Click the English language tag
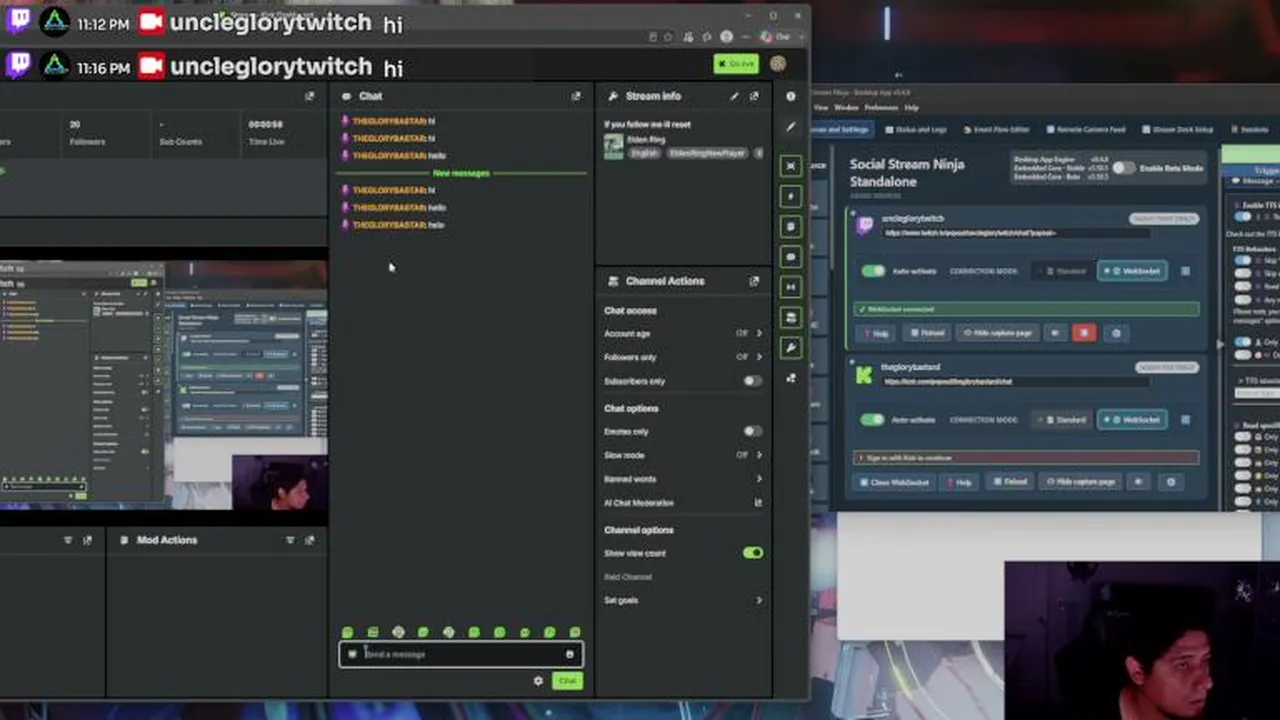The width and height of the screenshot is (1280, 720). pos(644,153)
